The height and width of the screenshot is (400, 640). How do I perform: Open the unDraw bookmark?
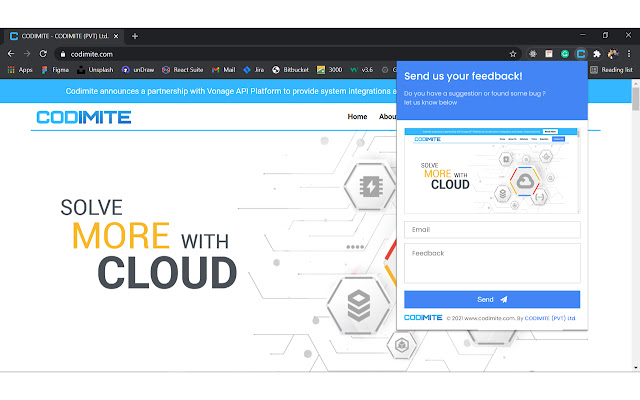pos(138,70)
